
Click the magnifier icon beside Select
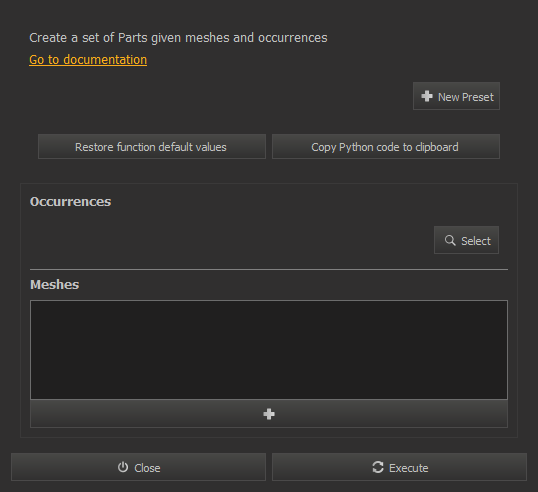pyautogui.click(x=450, y=240)
